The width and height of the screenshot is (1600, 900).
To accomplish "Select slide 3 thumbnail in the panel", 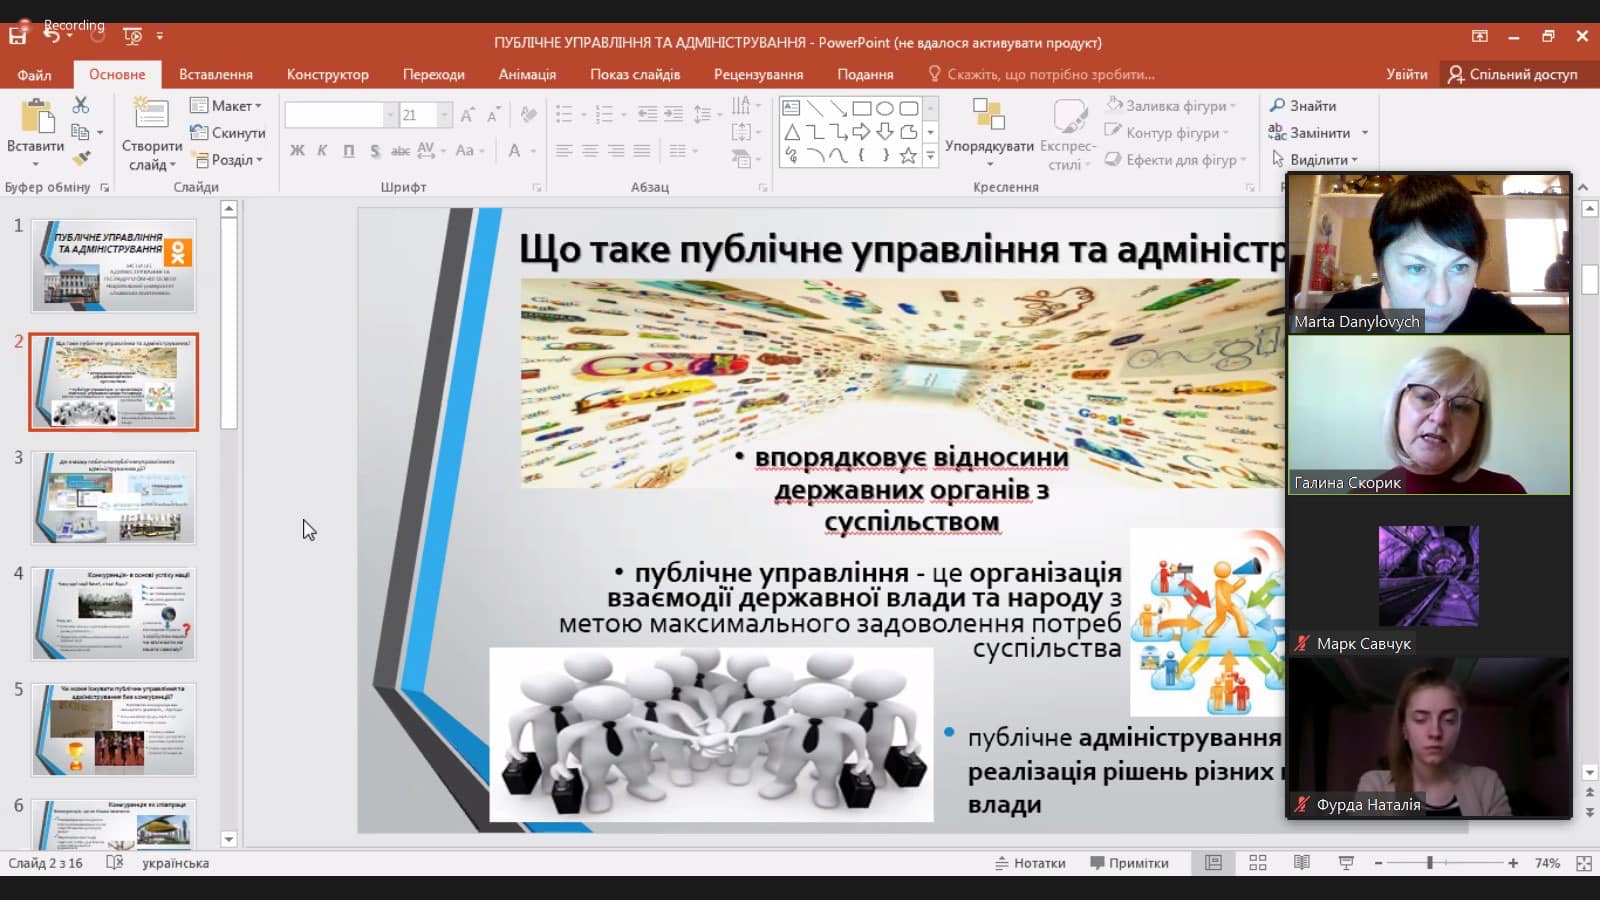I will tap(114, 498).
